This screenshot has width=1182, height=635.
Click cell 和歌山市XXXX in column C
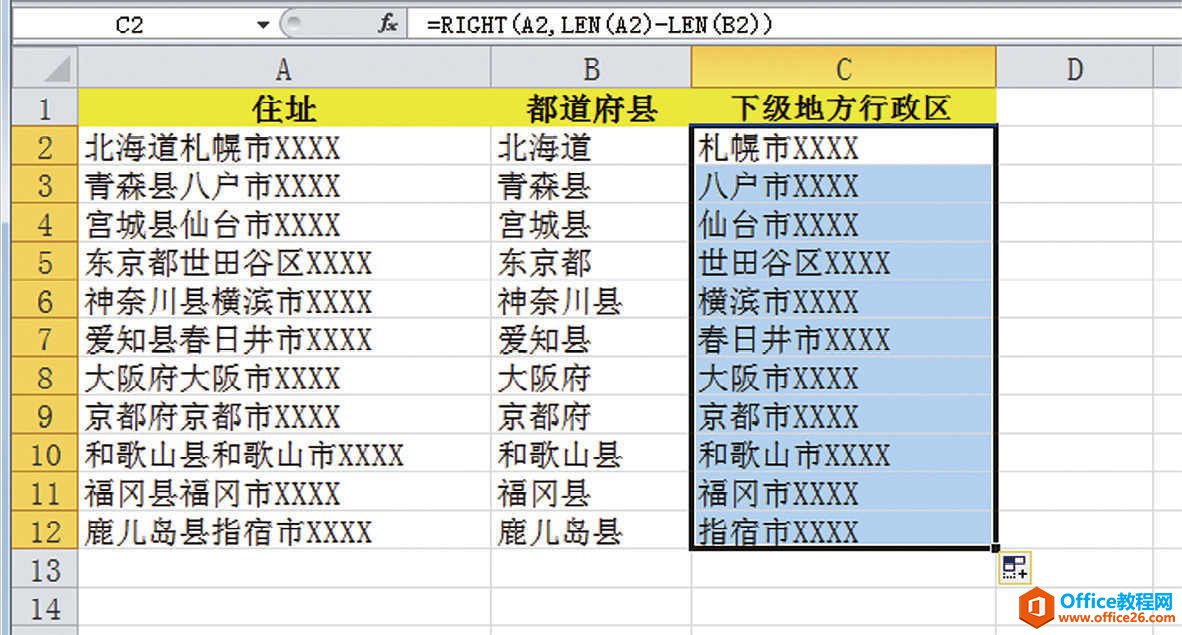[x=844, y=454]
